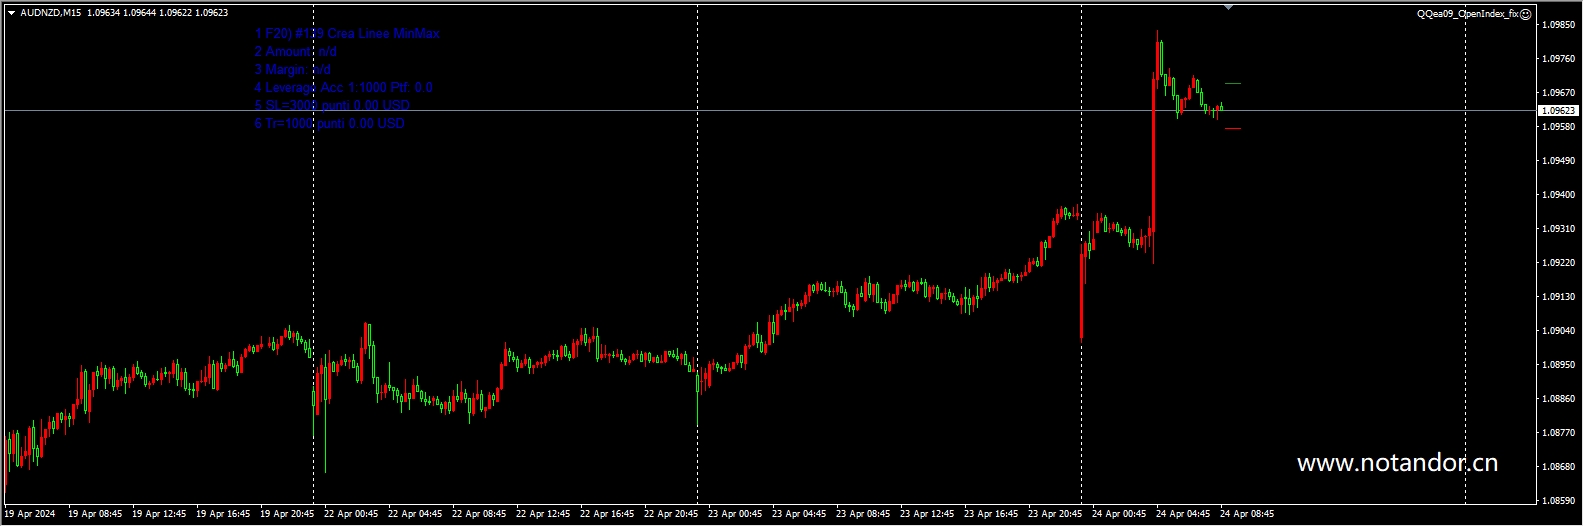Click the 1.09850 price scale label
Screen dimensions: 1584x527
coord(1559,25)
